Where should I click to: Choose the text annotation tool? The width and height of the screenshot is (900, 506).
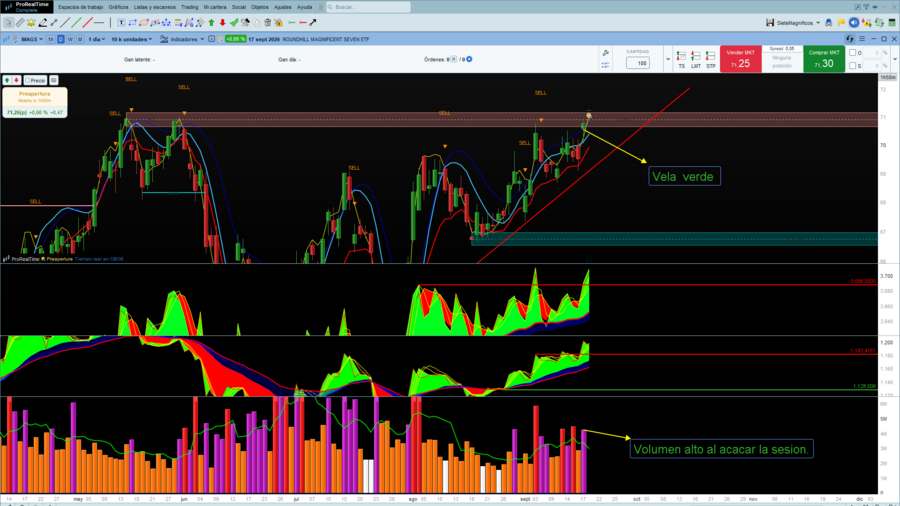pyautogui.click(x=121, y=23)
